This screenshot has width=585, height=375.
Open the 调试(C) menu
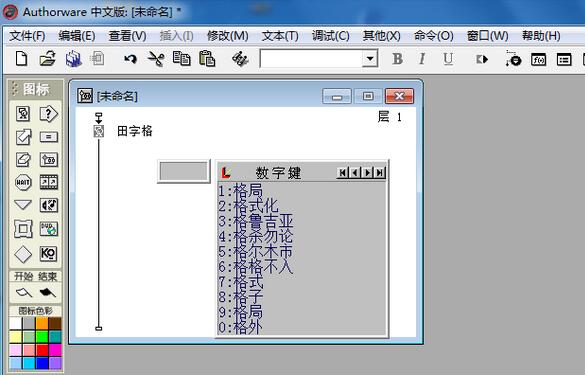click(x=331, y=36)
